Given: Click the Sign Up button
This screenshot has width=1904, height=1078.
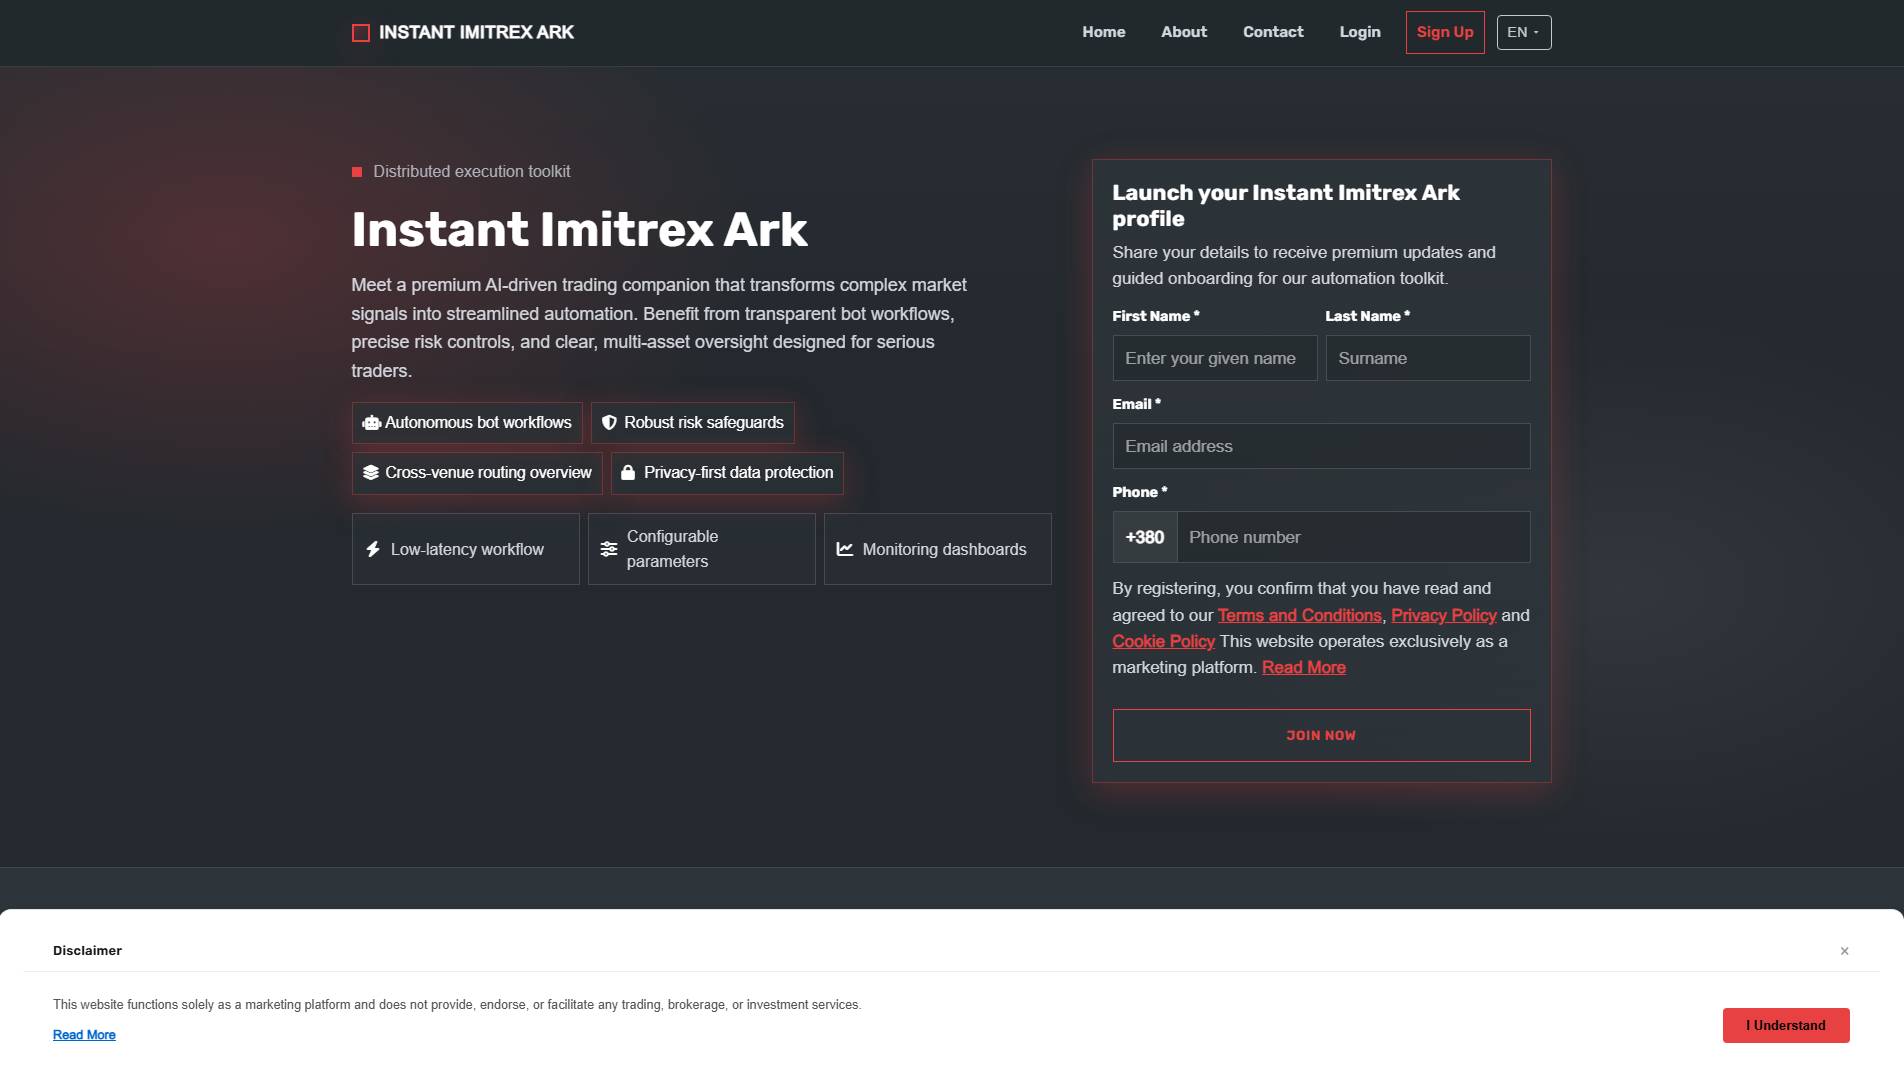Looking at the screenshot, I should [x=1445, y=32].
